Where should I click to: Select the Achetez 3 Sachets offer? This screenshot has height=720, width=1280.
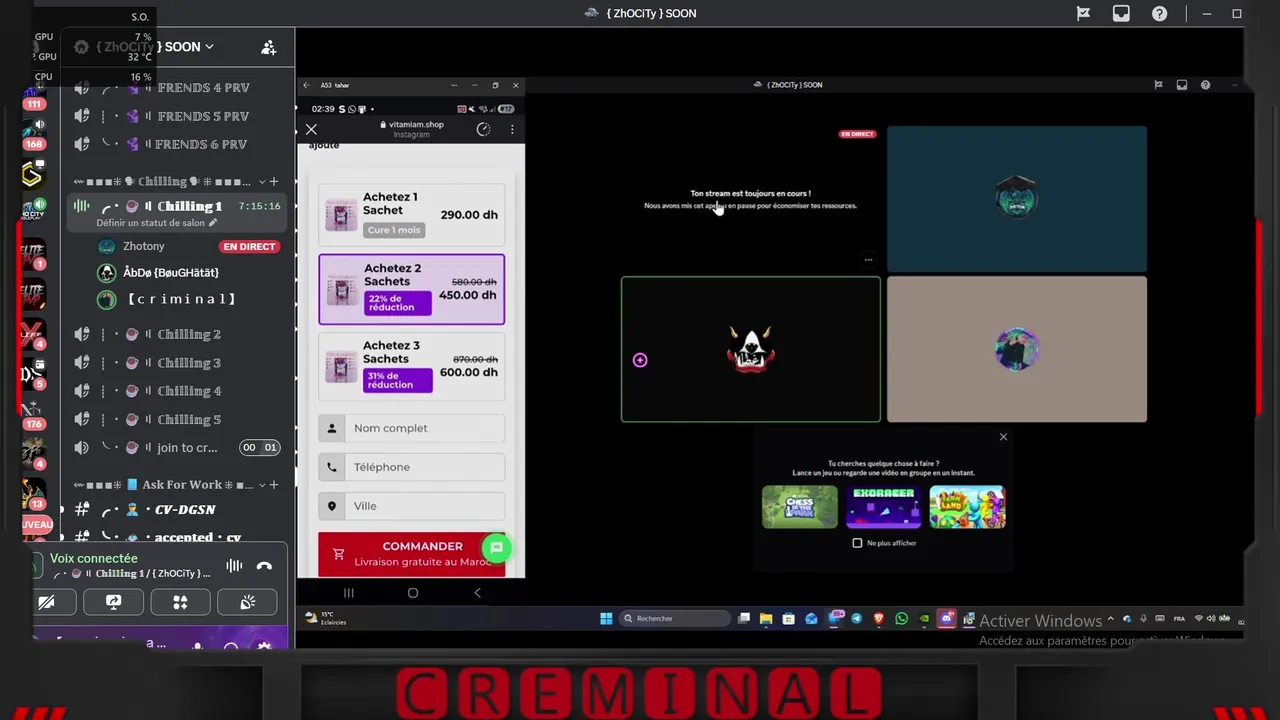click(x=411, y=366)
